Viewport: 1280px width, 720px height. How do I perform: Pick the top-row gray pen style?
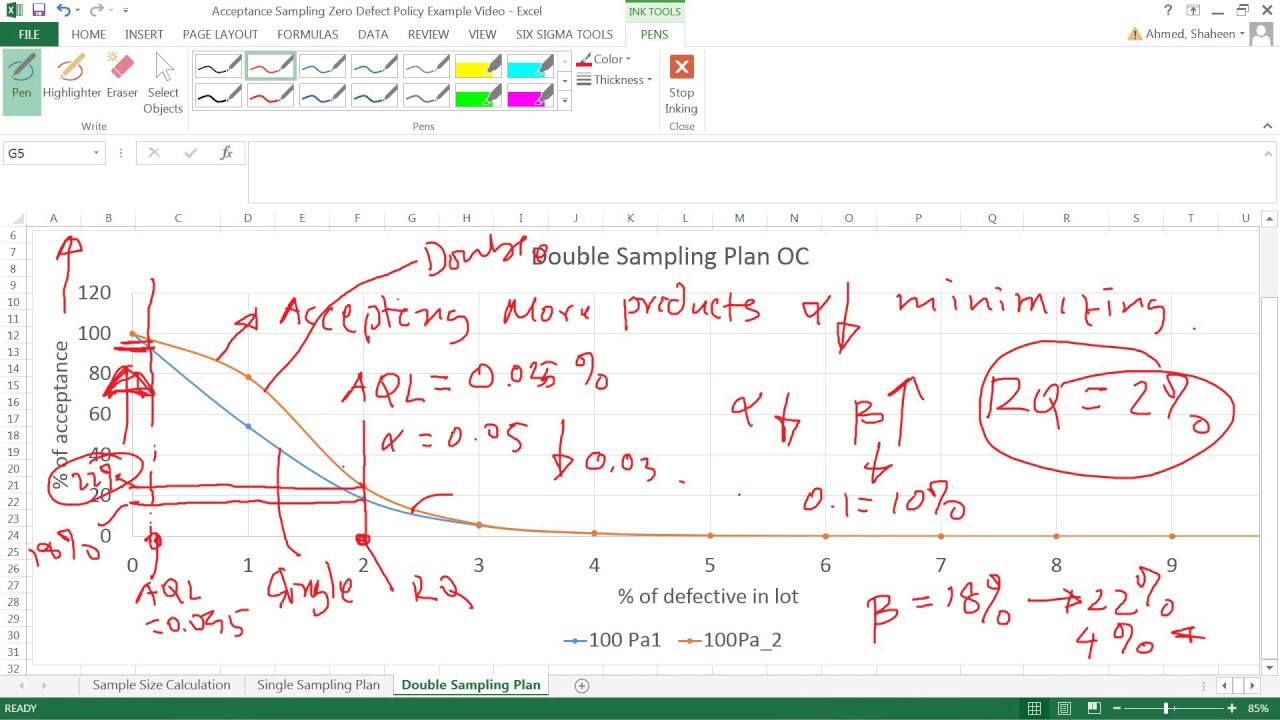pos(426,67)
